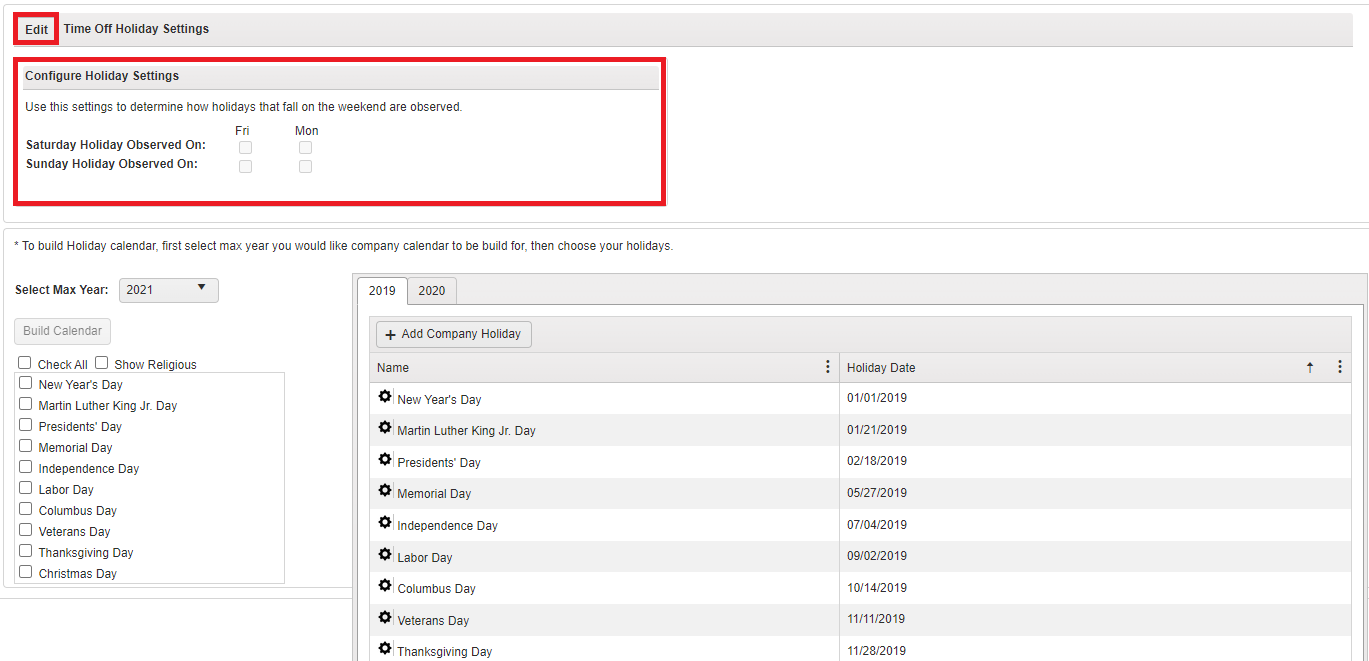Image resolution: width=1369 pixels, height=661 pixels.
Task: Switch to the 2020 tab
Action: [431, 290]
